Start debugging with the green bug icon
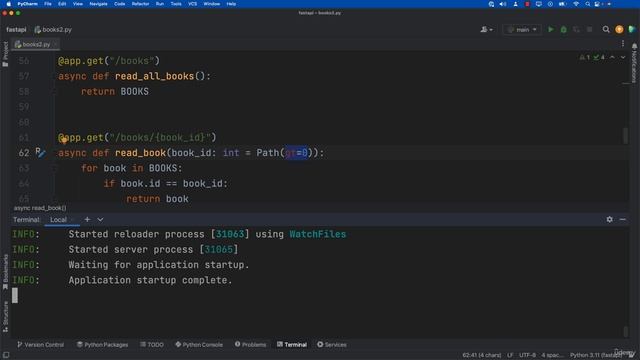Image resolution: width=640 pixels, height=360 pixels. tap(564, 29)
